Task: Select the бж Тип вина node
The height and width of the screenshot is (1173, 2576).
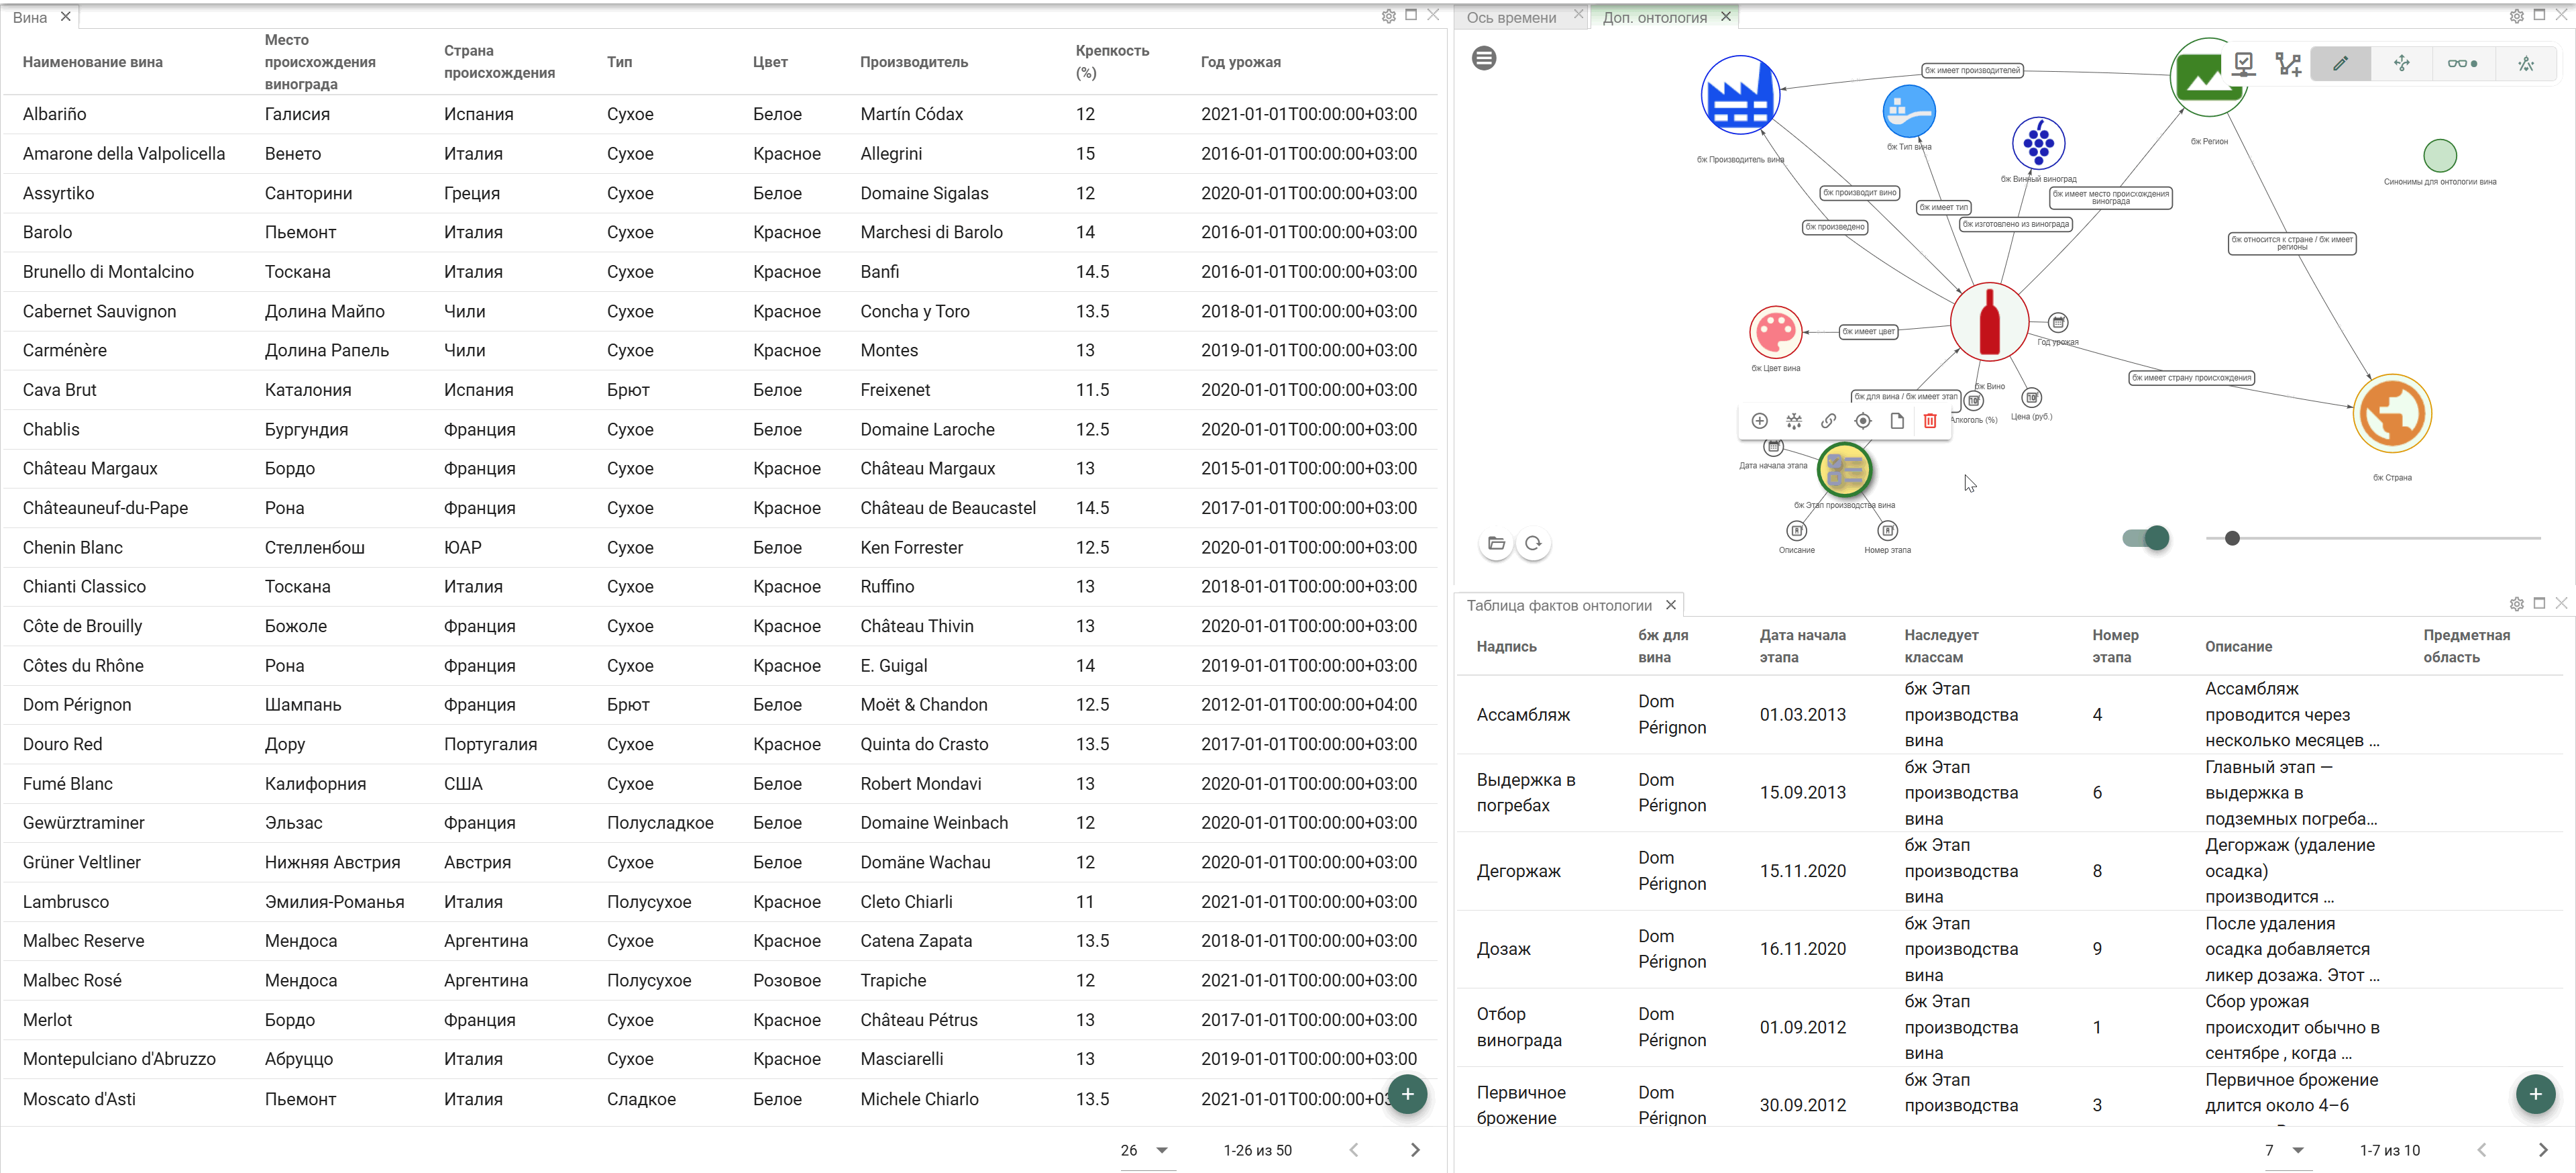Action: (1908, 111)
